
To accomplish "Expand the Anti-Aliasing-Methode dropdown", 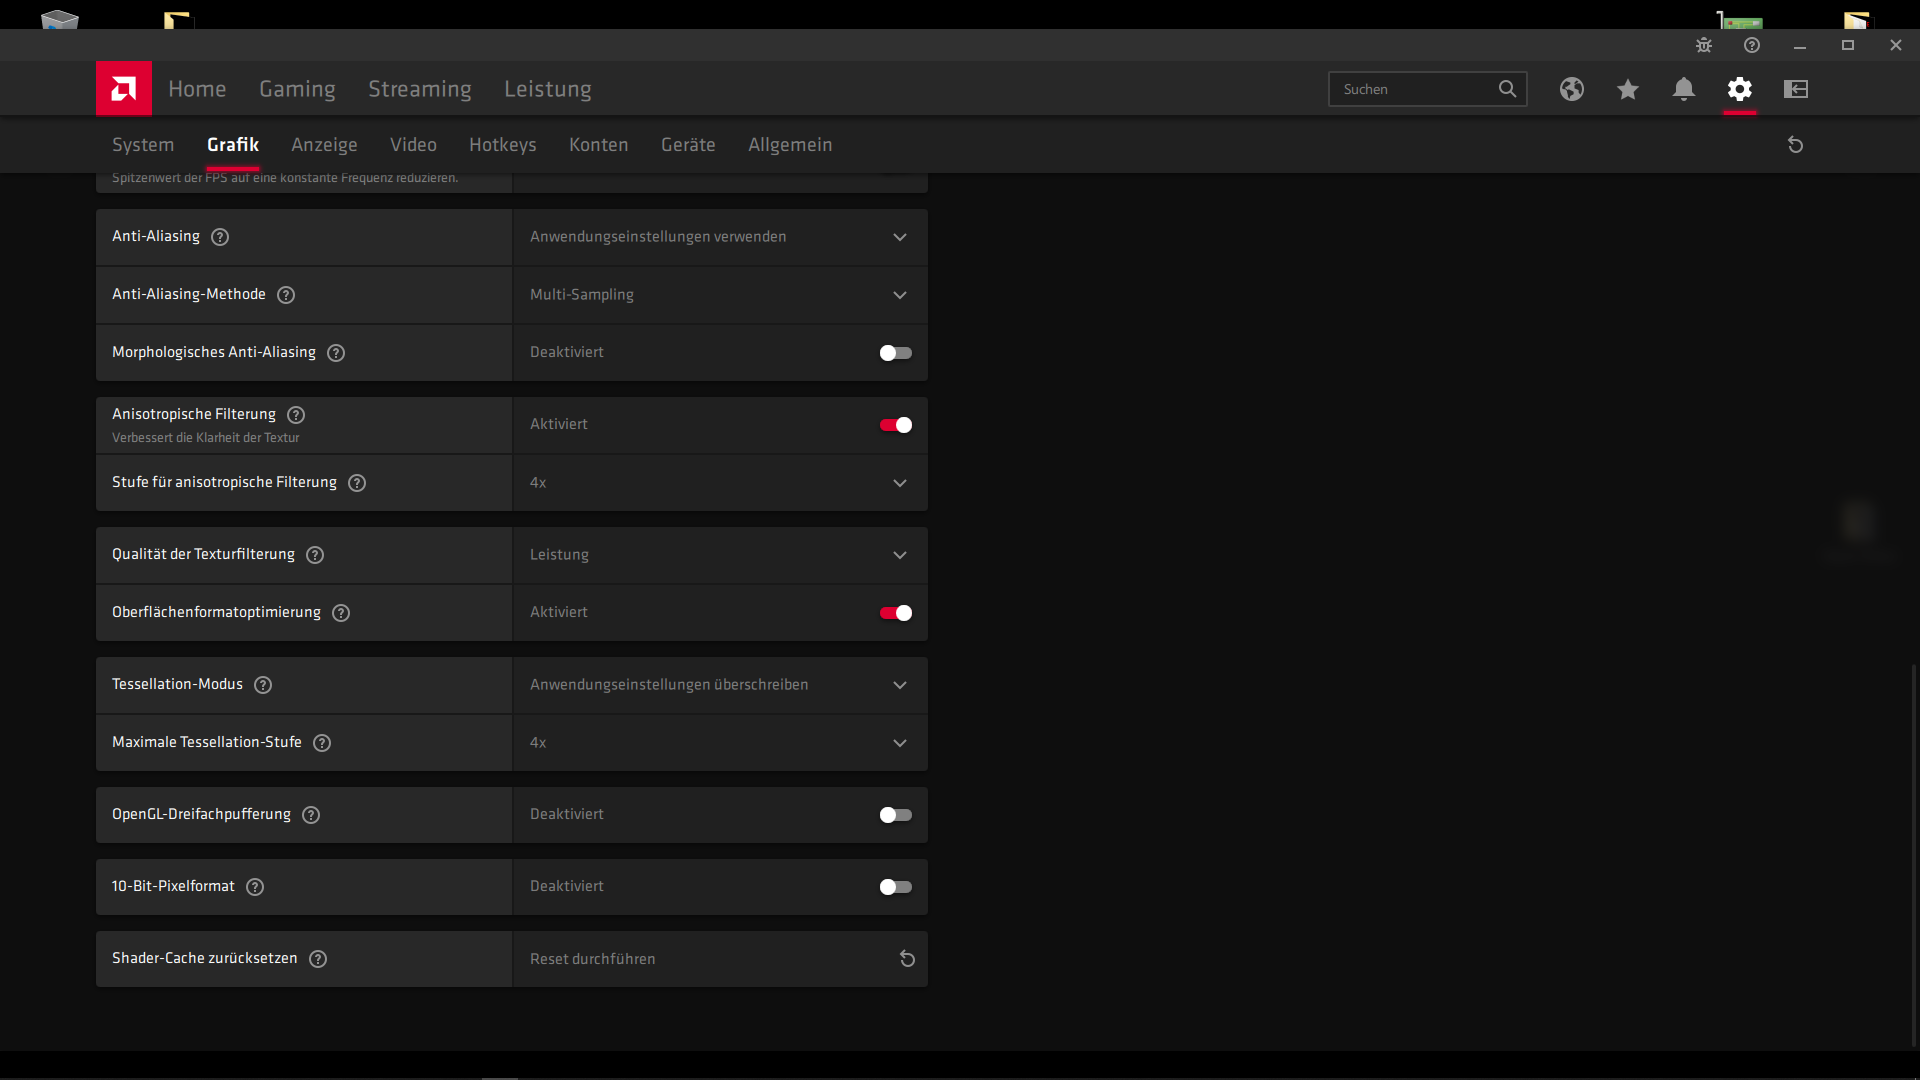I will pyautogui.click(x=899, y=295).
